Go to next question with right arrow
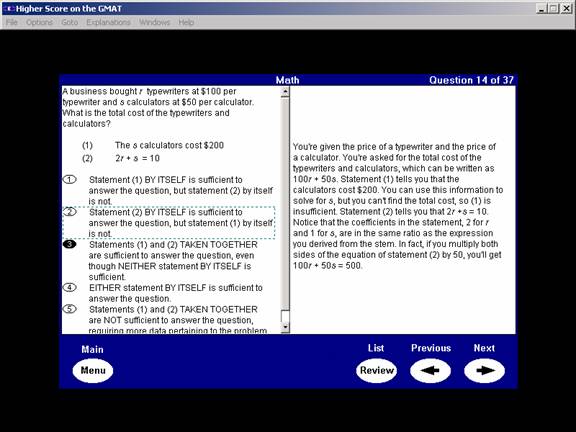This screenshot has height=432, width=576. (x=484, y=371)
